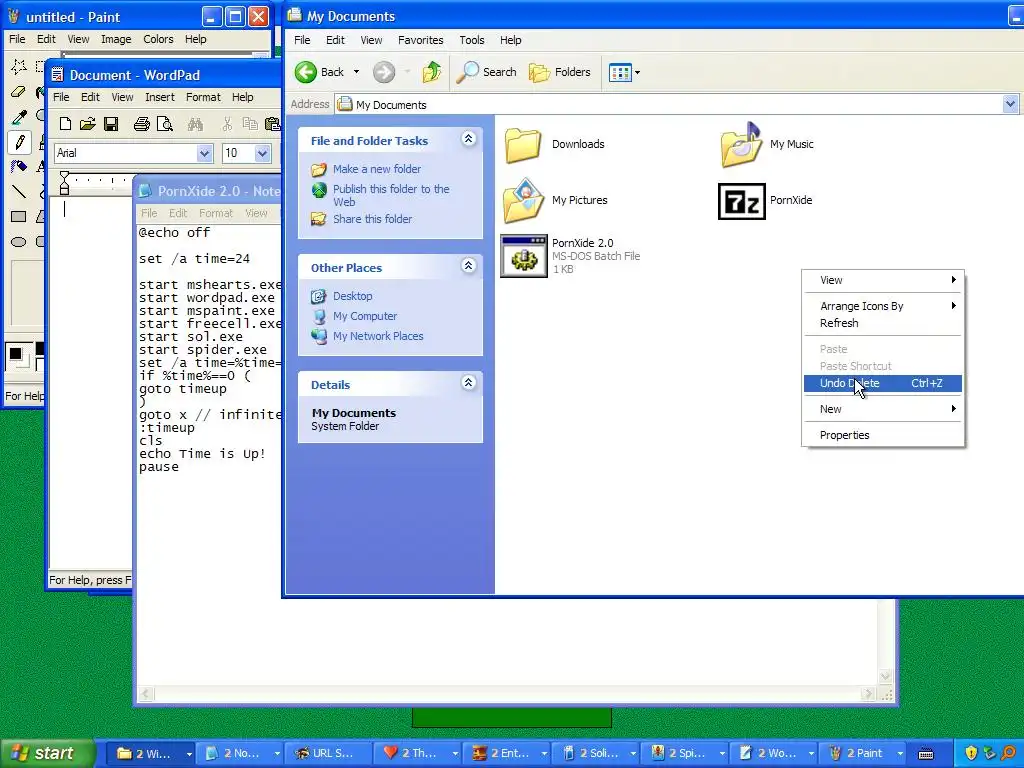Viewport: 1024px width, 768px height.
Task: Select the Free-Form Select tool in Paint
Action: coord(19,66)
